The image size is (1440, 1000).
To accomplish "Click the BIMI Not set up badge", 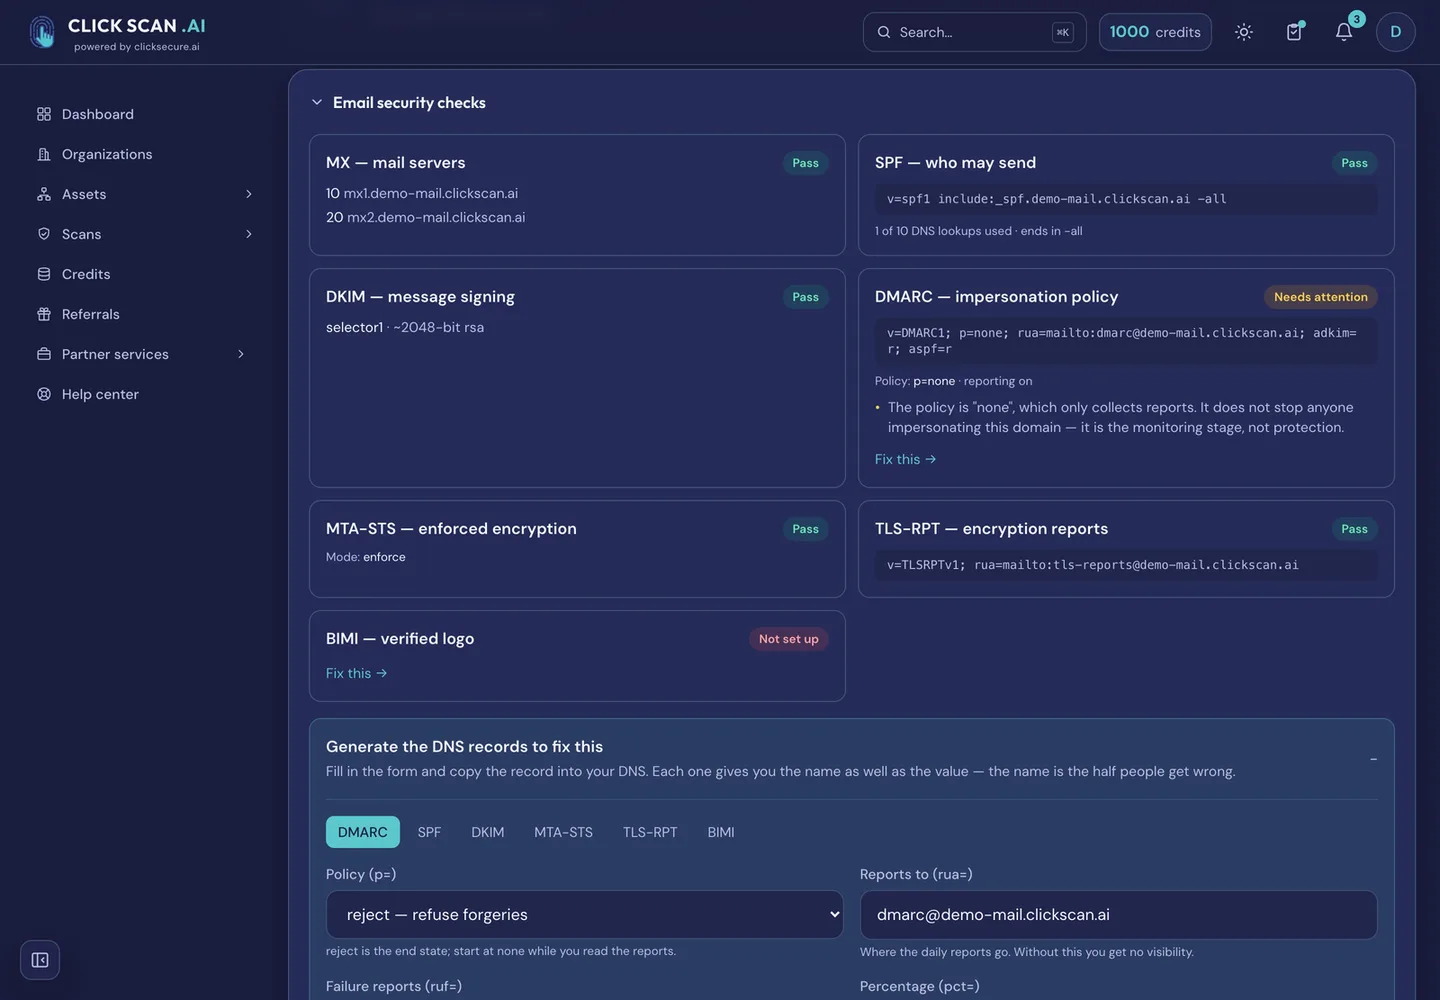I will [x=788, y=639].
